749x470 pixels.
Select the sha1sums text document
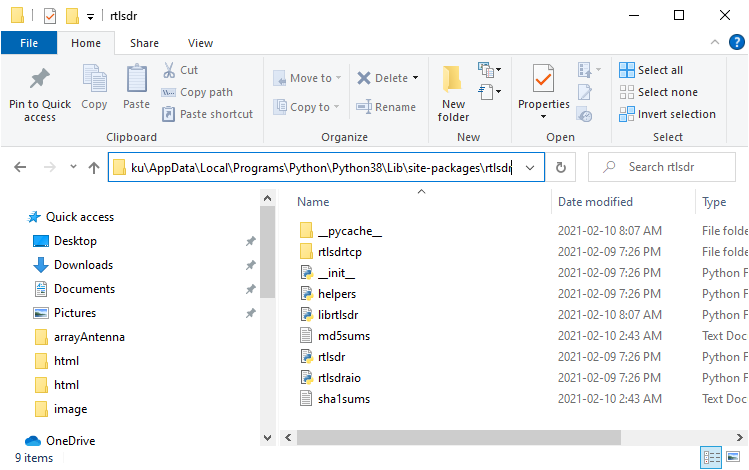click(x=343, y=399)
